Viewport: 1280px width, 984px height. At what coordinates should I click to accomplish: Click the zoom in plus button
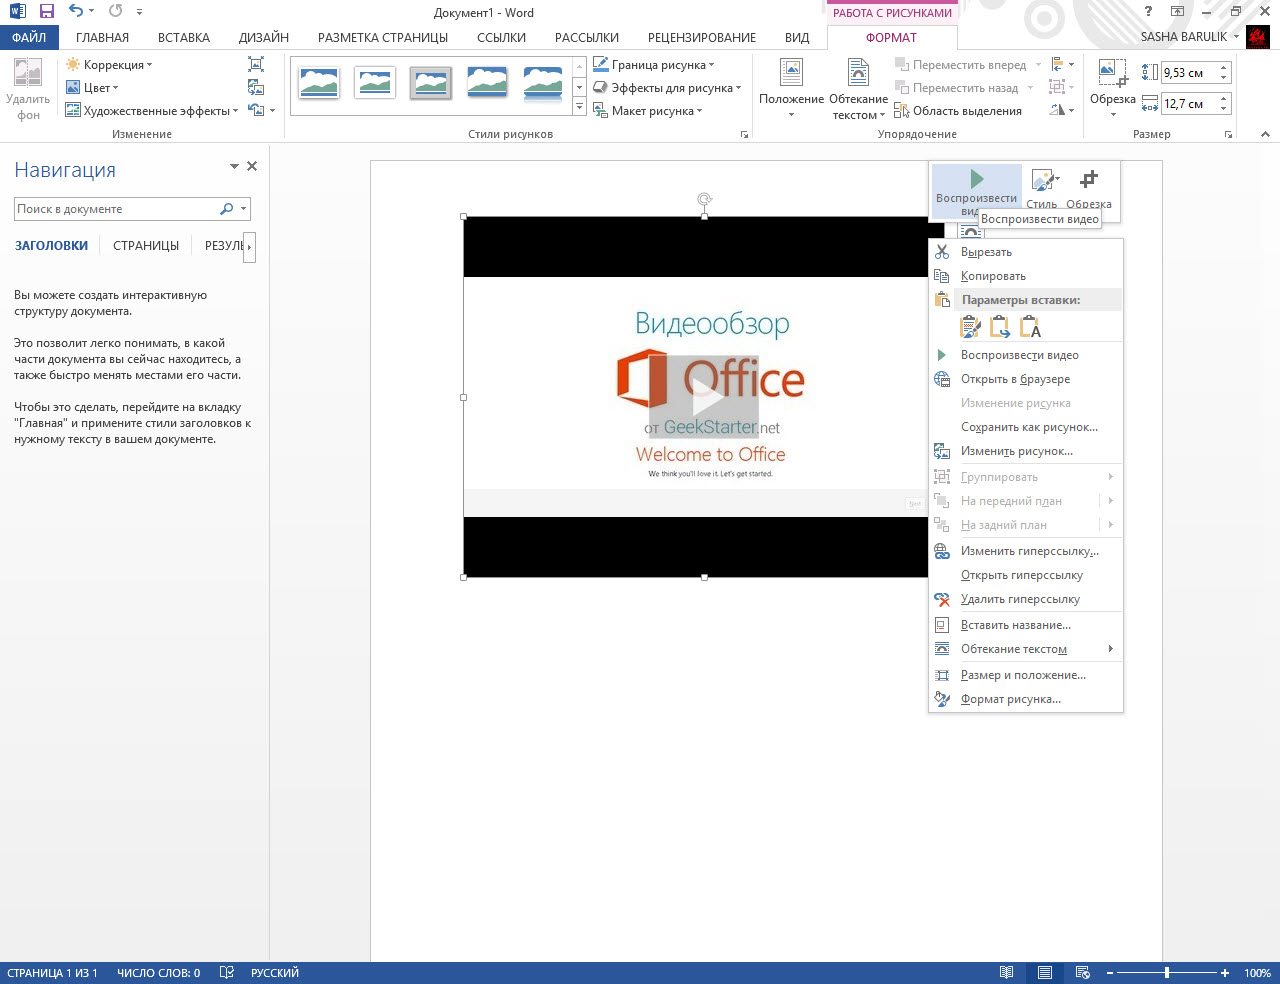coord(1225,973)
